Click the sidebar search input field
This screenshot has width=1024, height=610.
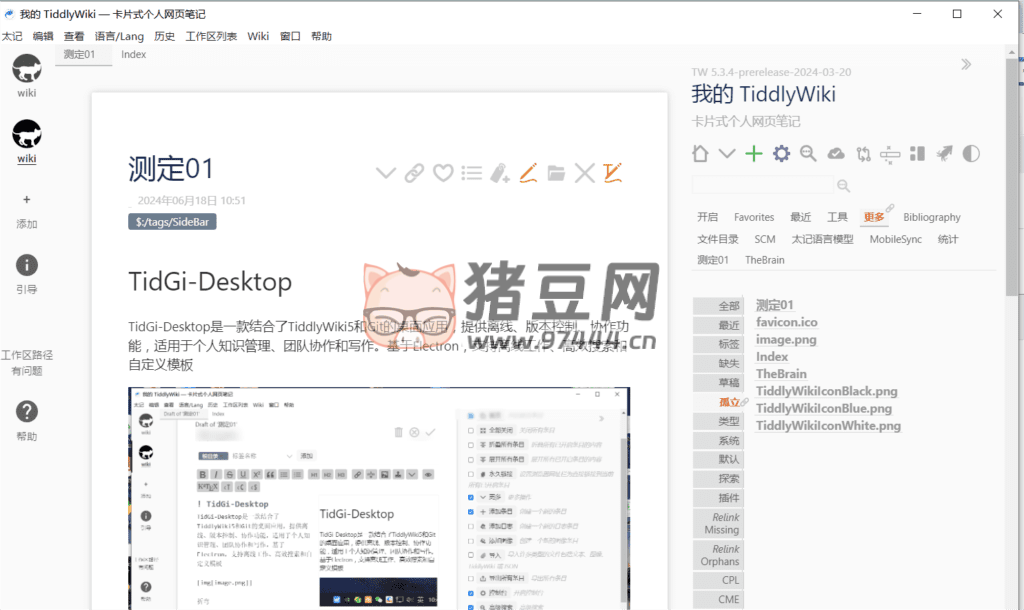tap(762, 185)
